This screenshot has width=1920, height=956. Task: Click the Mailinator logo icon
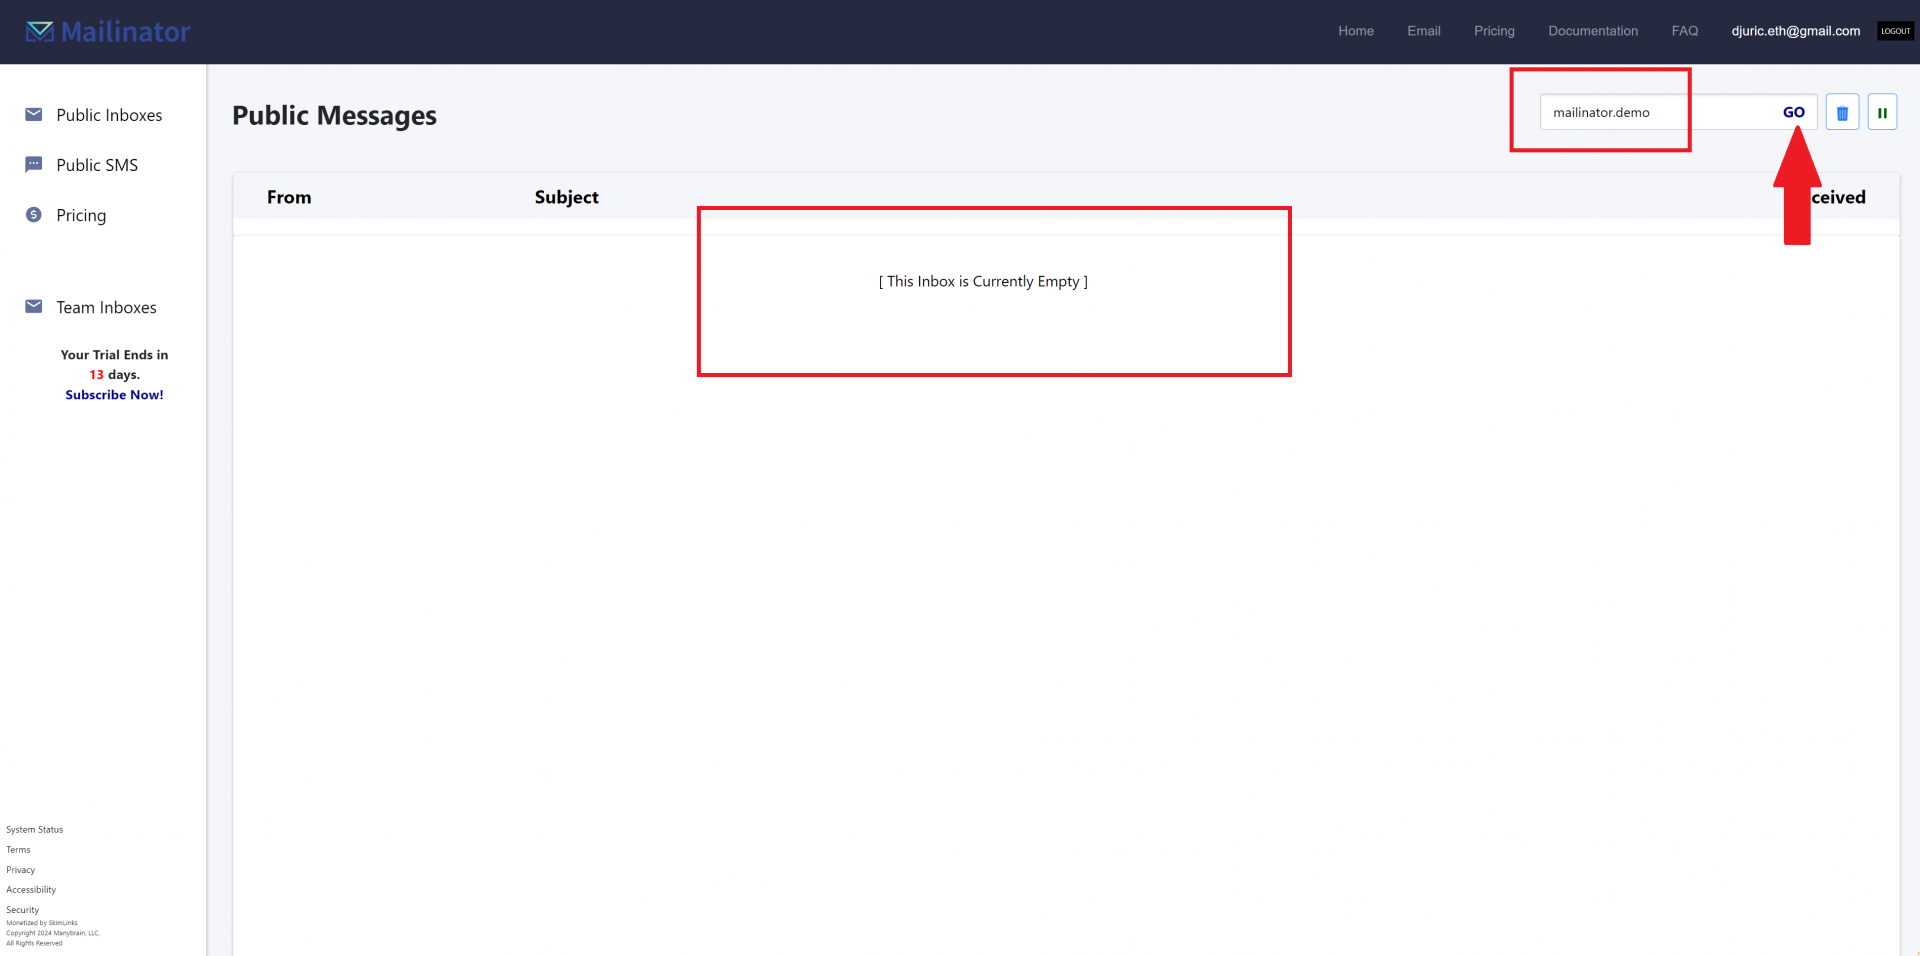click(x=40, y=30)
